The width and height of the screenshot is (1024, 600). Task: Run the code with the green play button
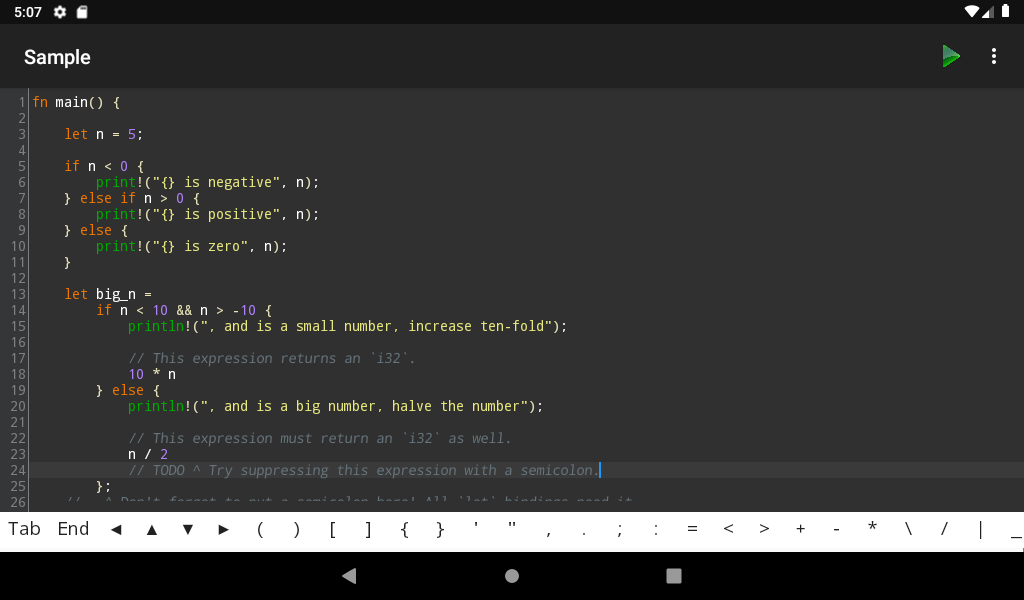(951, 56)
